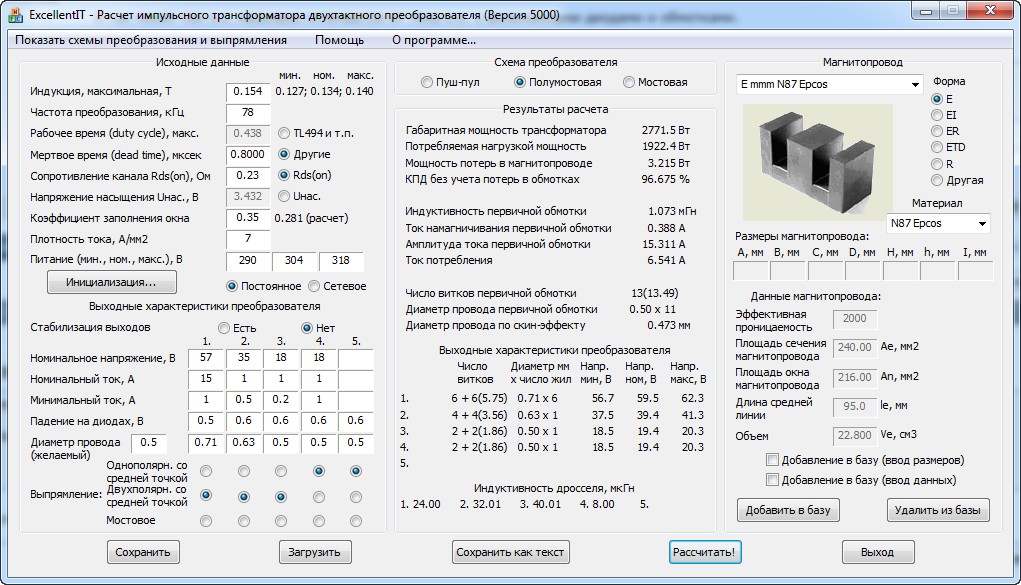The image size is (1021, 585).
Task: Click the 'A, мм' core dimension field
Action: (751, 270)
